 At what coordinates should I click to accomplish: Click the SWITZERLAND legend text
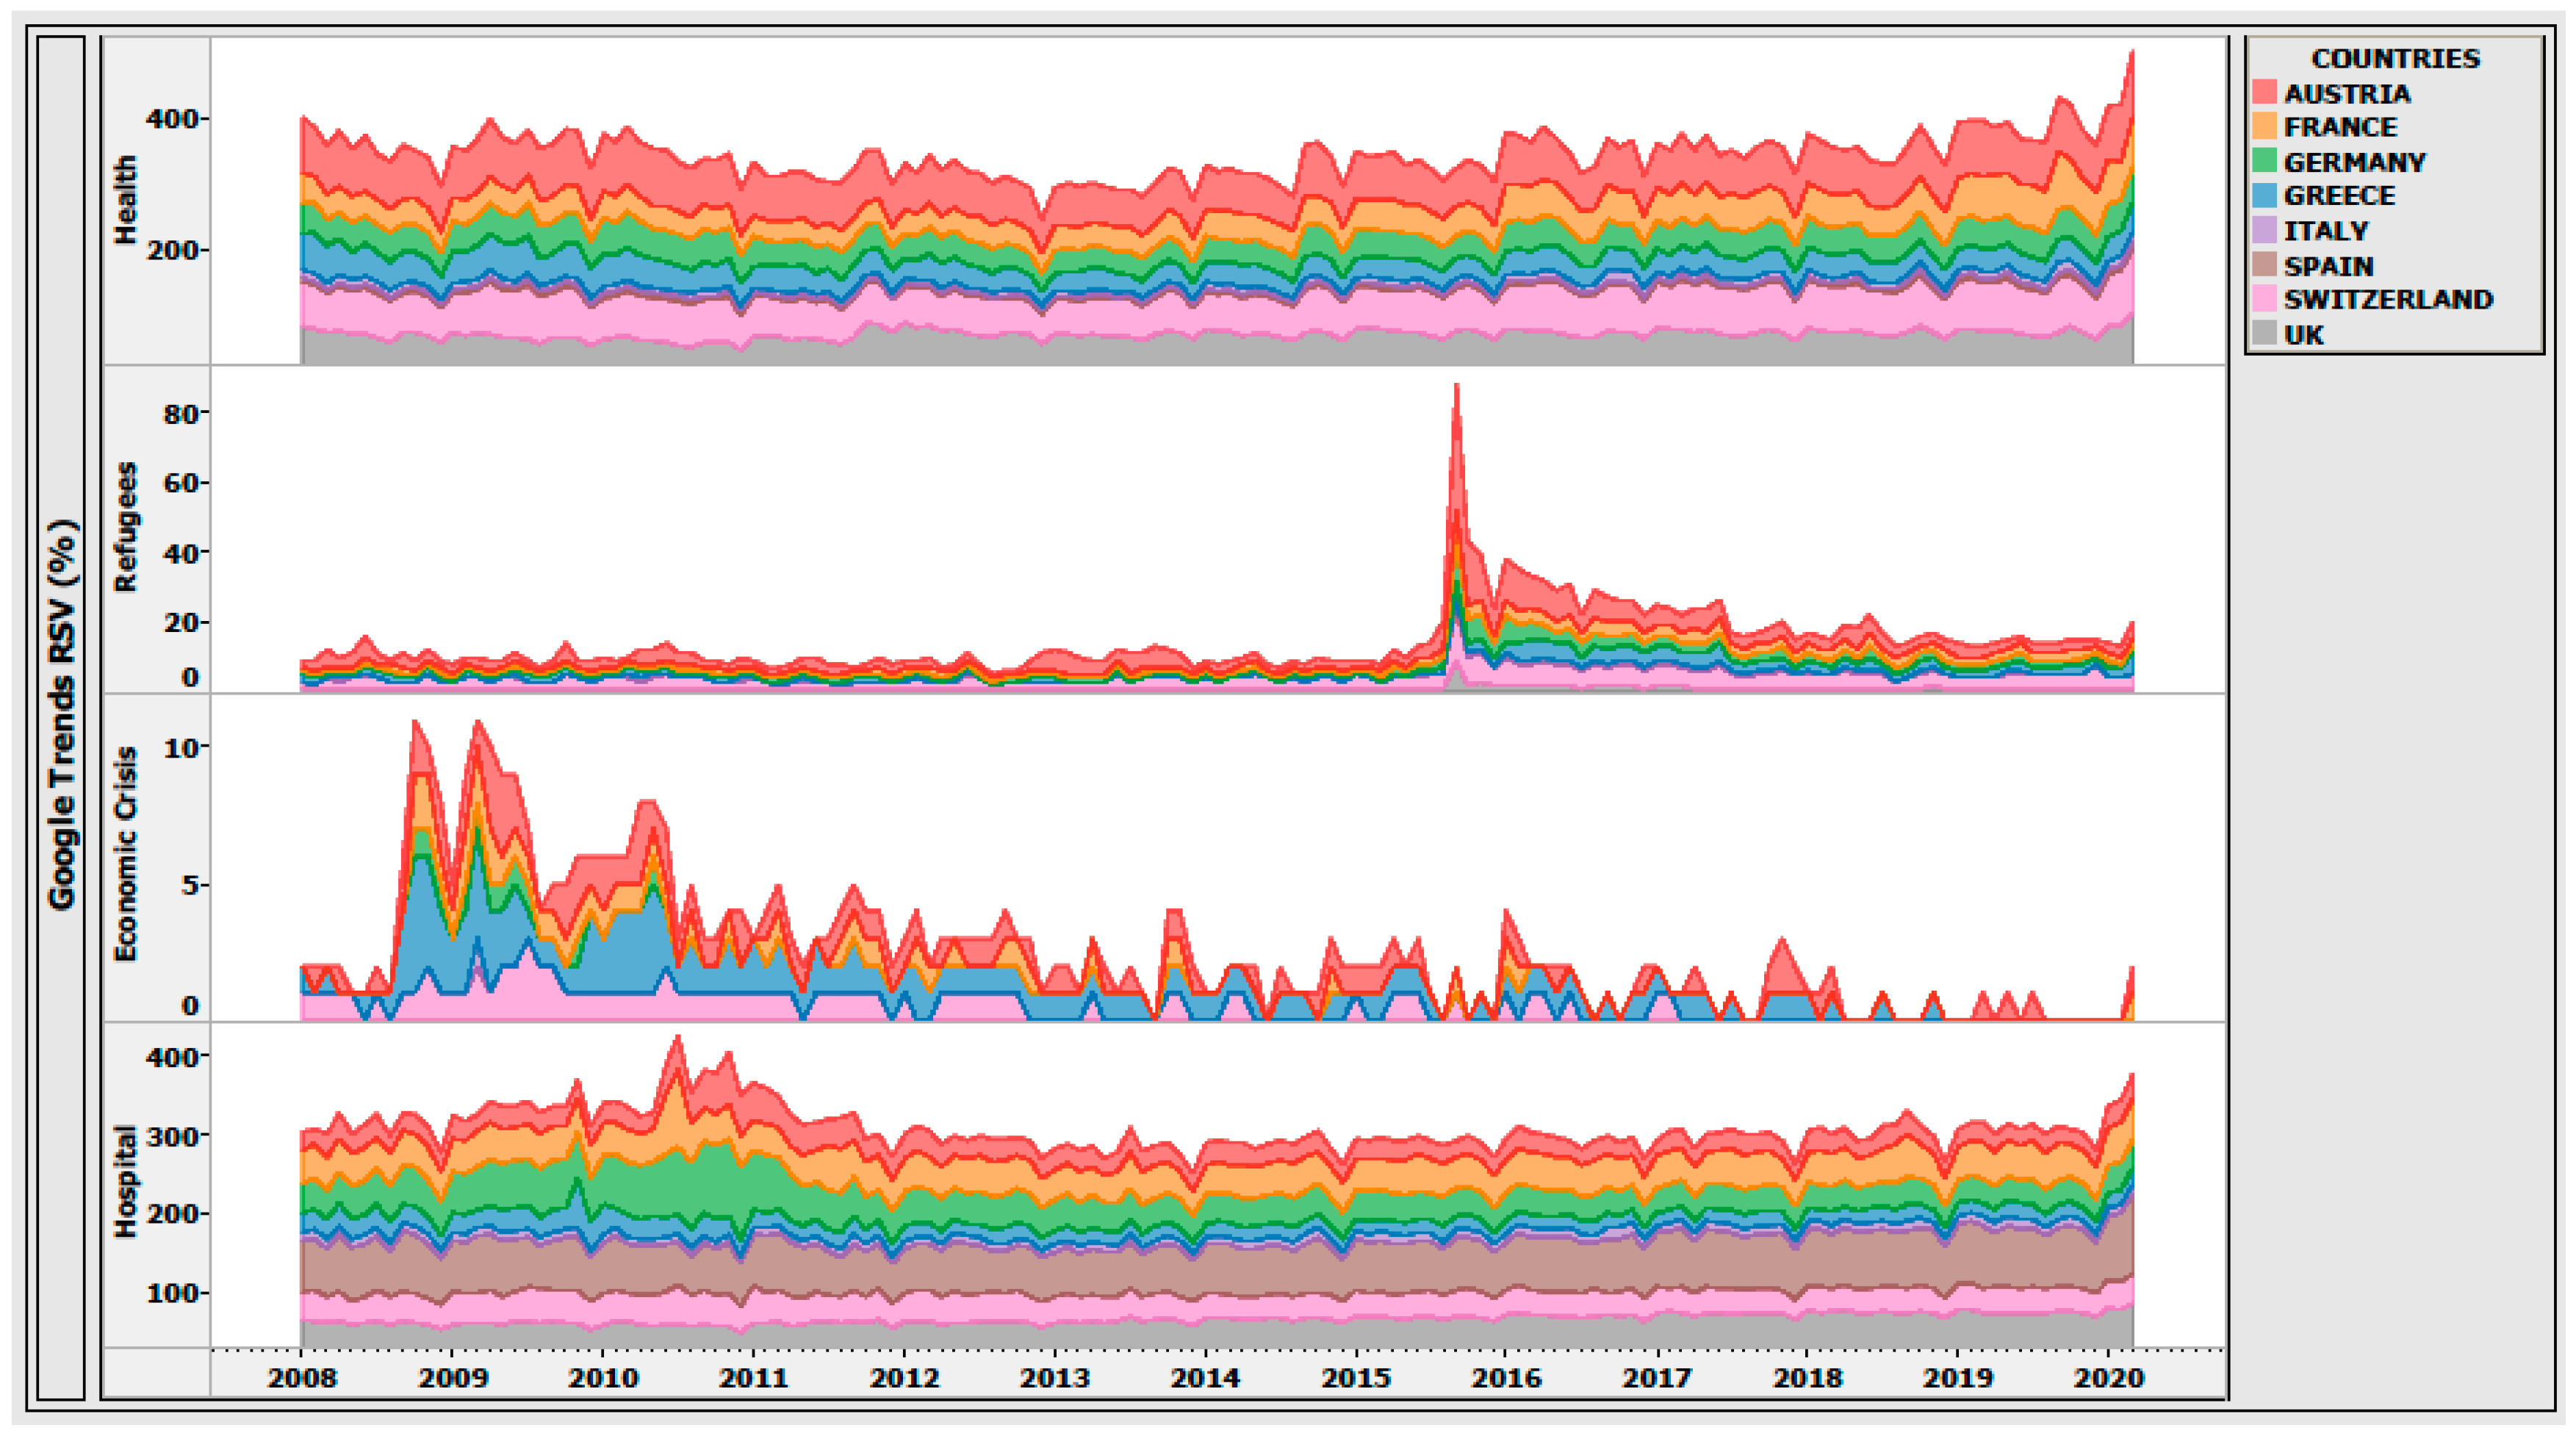tap(2388, 299)
